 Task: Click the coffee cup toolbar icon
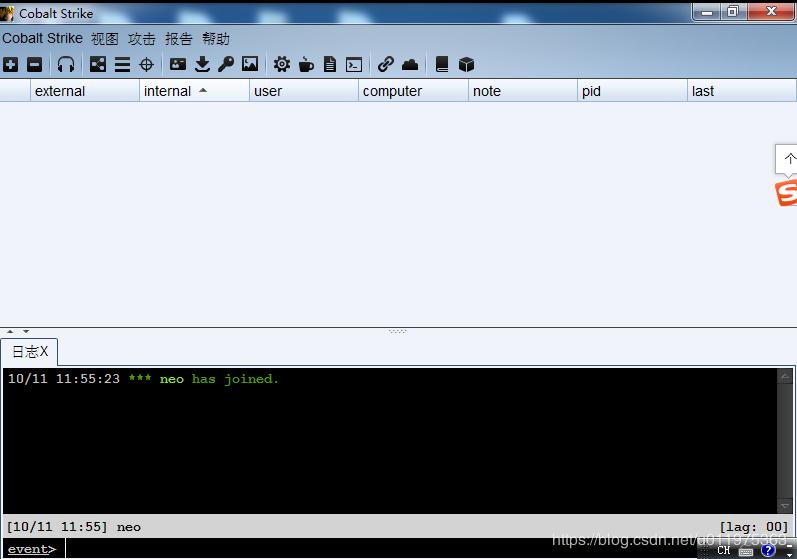click(306, 64)
